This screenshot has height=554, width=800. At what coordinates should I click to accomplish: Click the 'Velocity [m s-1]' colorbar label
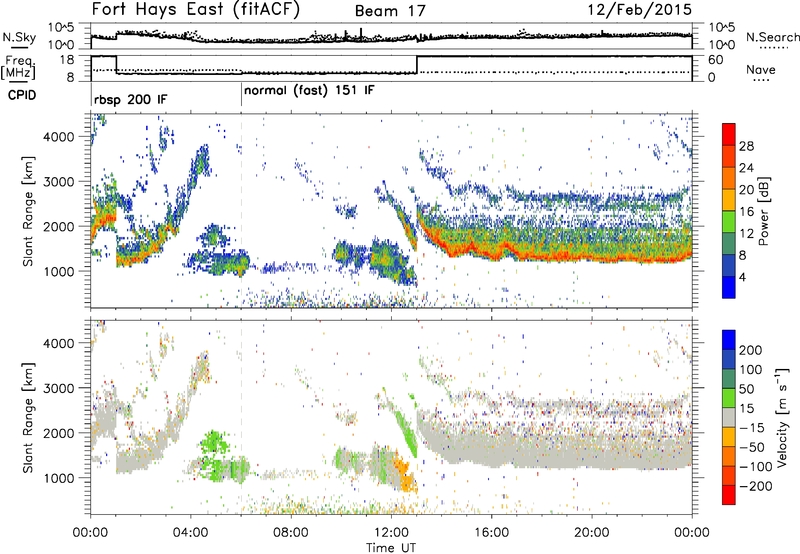(781, 417)
